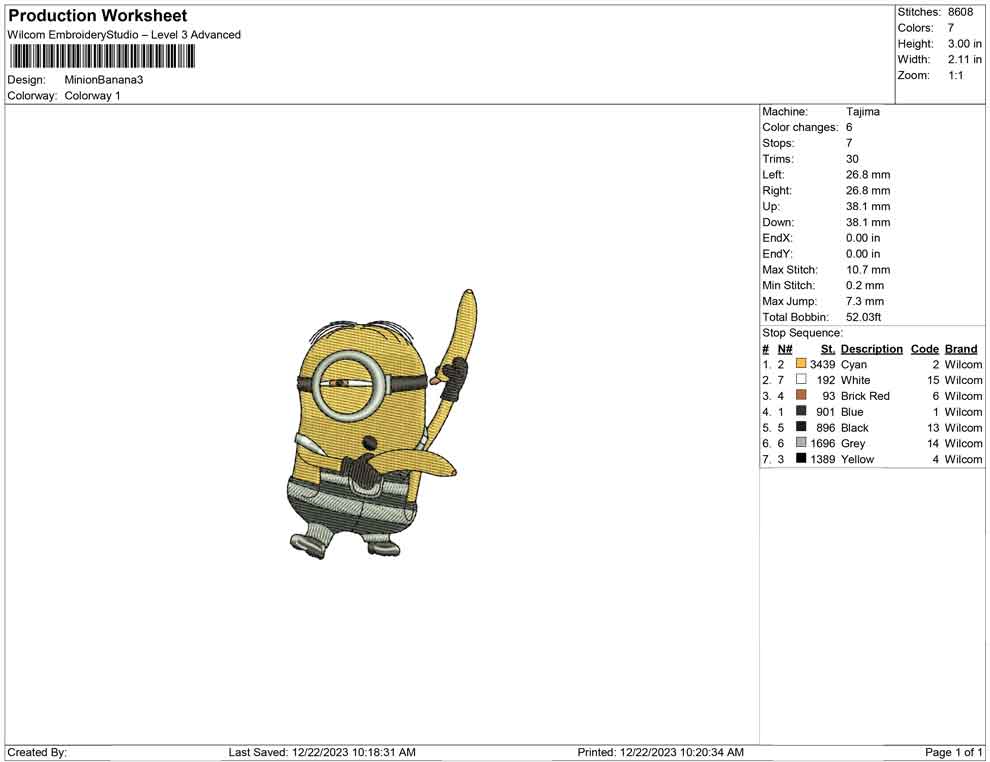Click the stitch count 1696 in Grey row
The height and width of the screenshot is (762, 990).
pos(822,443)
